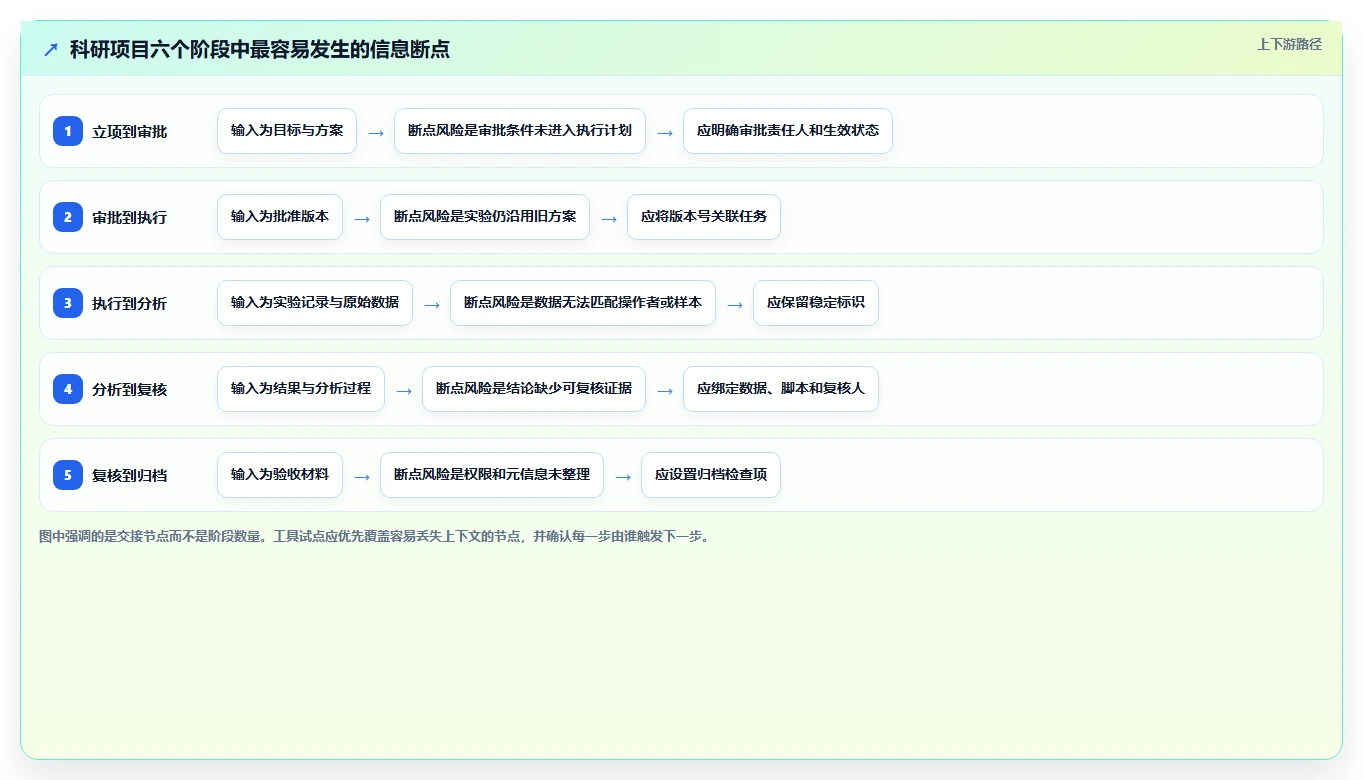Viewport: 1363px width, 780px height.
Task: Click arrow after 输入为结果与分析过程
Action: click(x=404, y=390)
